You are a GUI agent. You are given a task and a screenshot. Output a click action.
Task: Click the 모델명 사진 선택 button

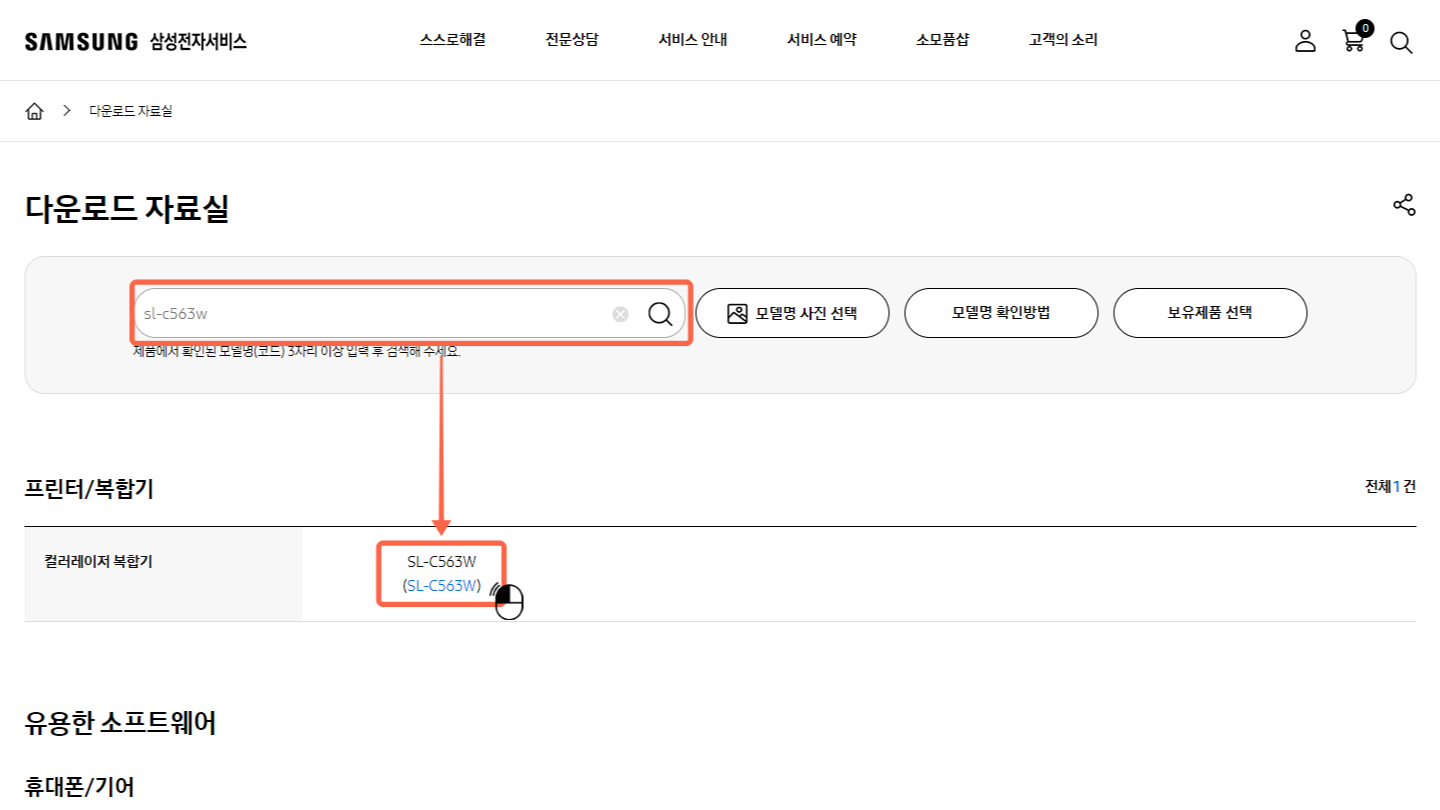[x=792, y=313]
